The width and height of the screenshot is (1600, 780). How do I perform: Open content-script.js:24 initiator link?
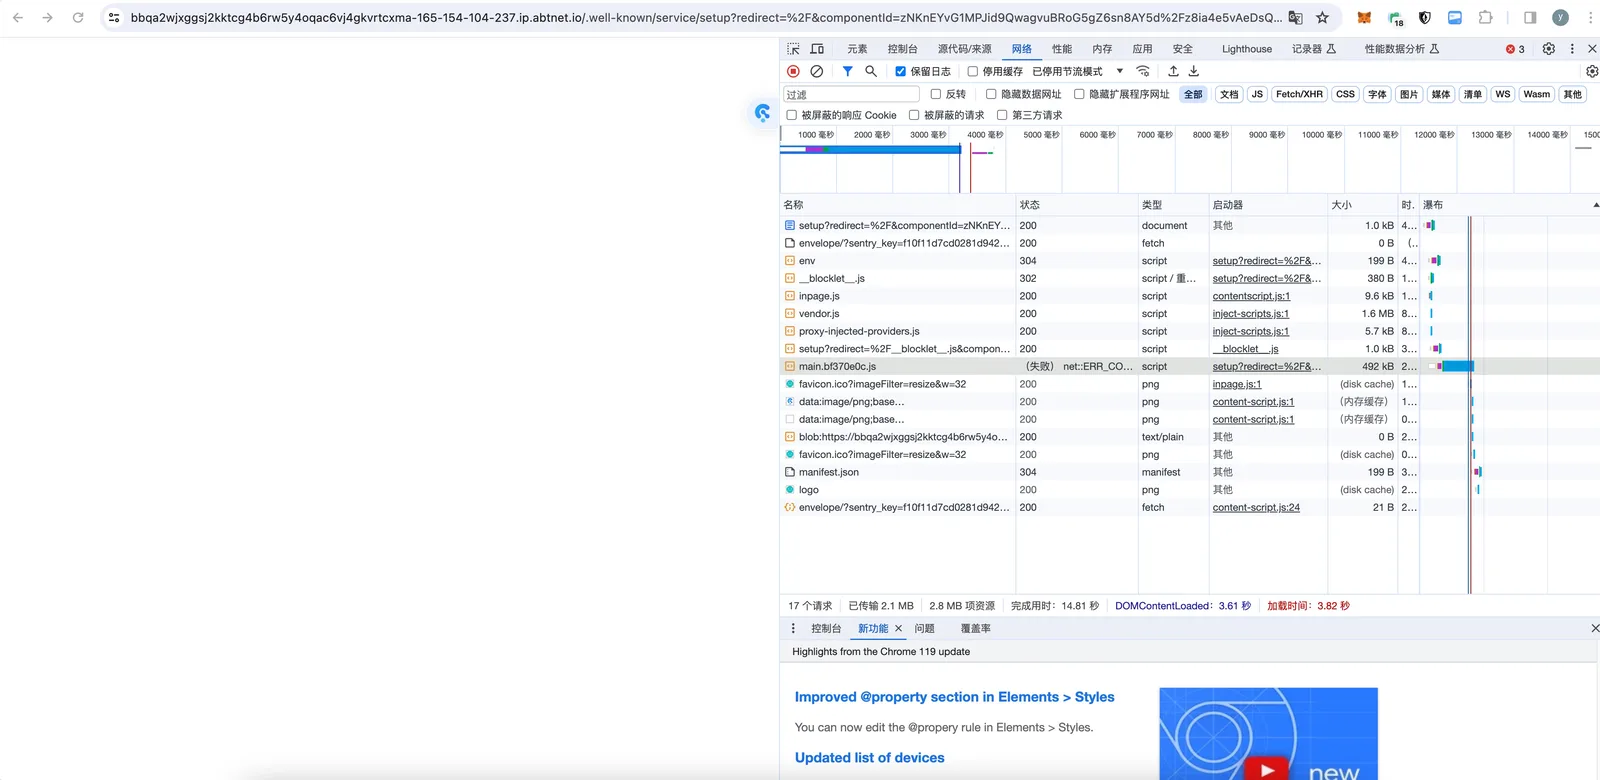(1256, 507)
